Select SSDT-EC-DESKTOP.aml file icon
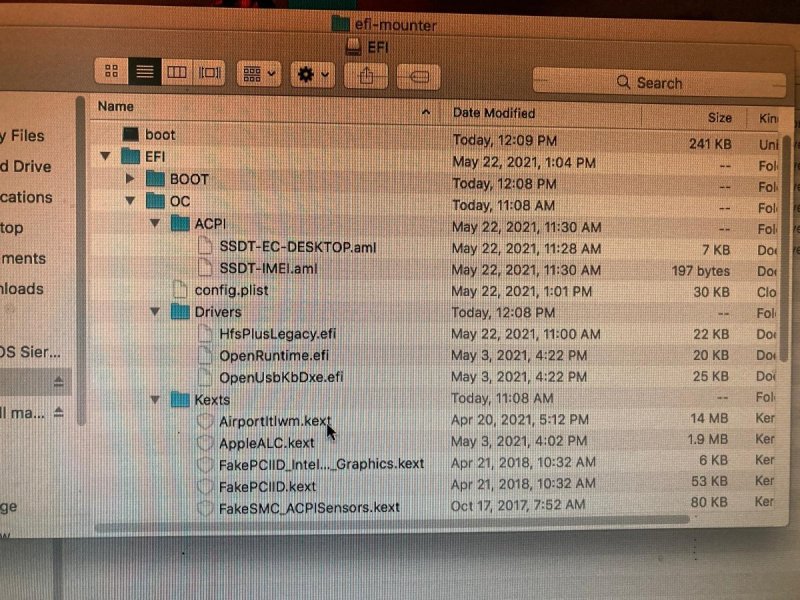 (x=205, y=245)
